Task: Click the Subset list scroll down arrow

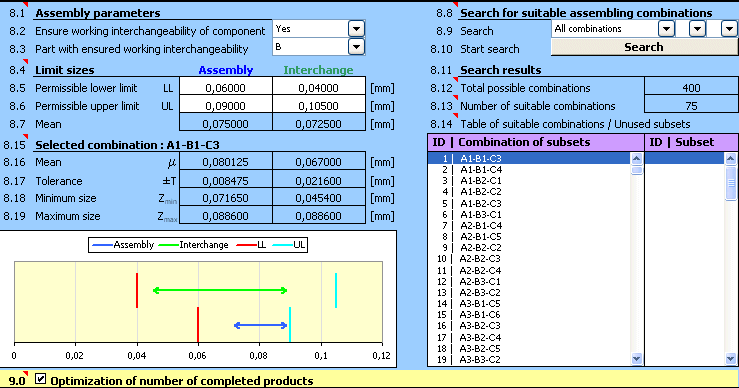Action: (x=731, y=359)
